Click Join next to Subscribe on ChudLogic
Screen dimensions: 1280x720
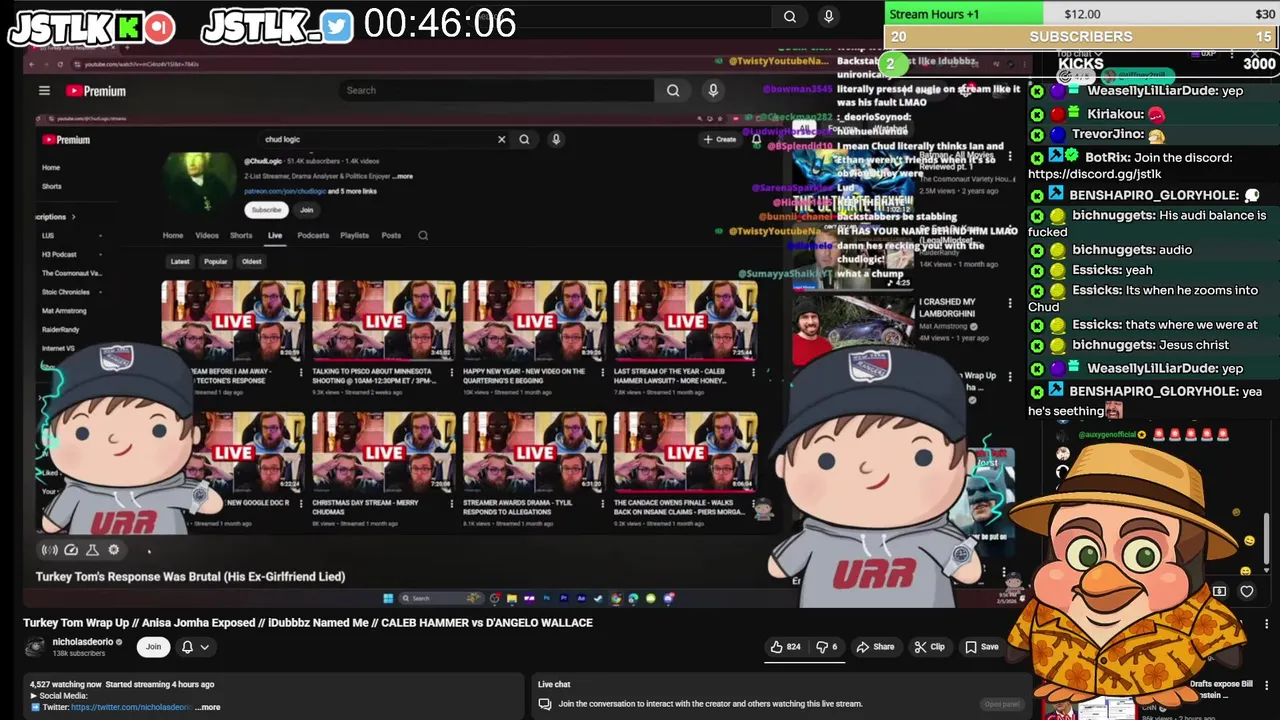(307, 210)
